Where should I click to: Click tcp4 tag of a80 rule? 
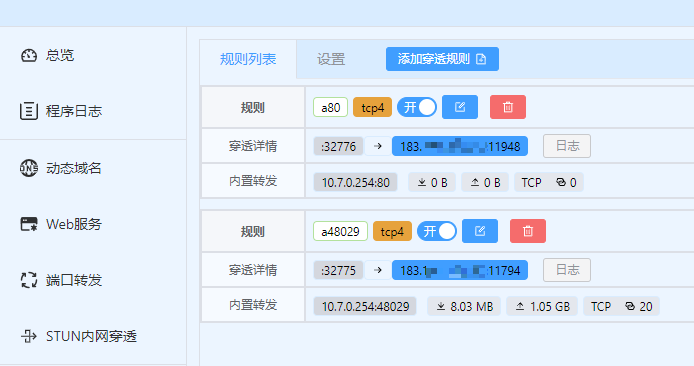coord(372,108)
